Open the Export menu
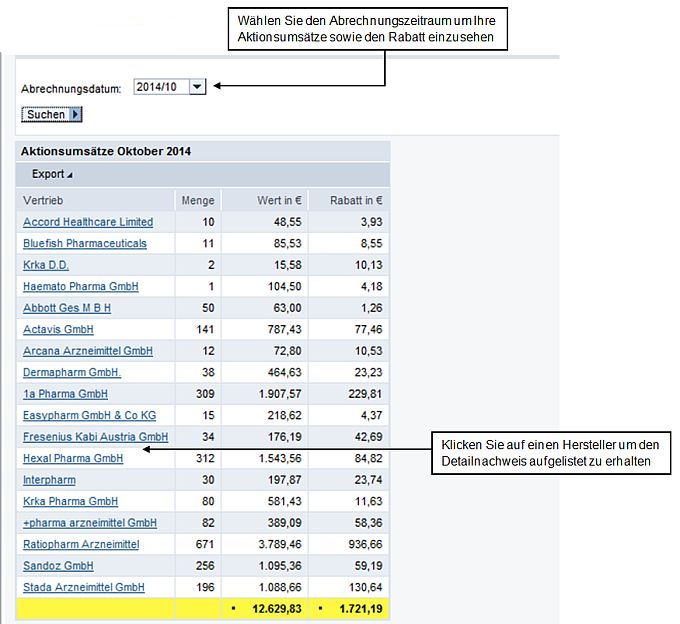Image resolution: width=680 pixels, height=624 pixels. pyautogui.click(x=52, y=174)
